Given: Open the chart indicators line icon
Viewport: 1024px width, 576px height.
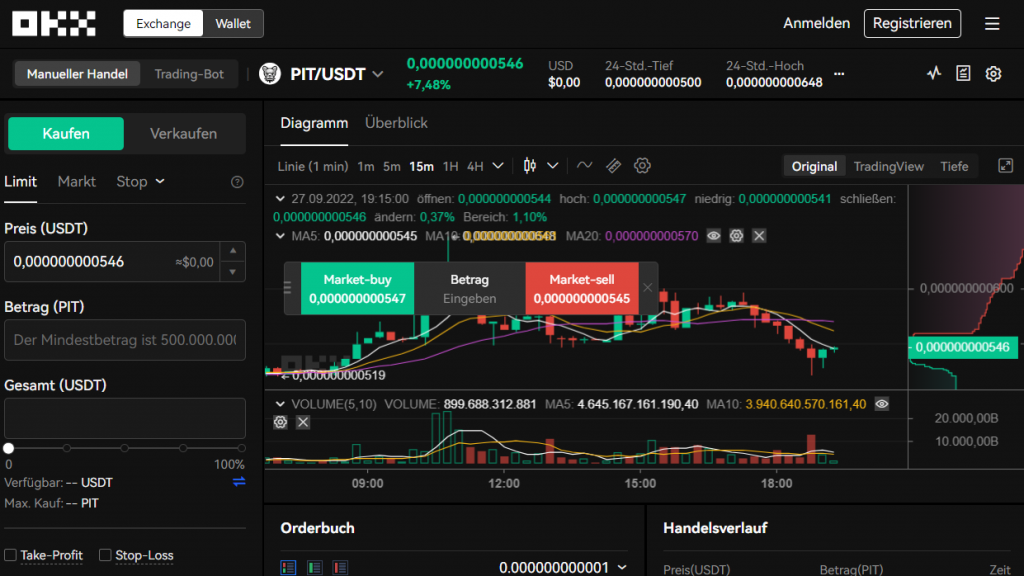Looking at the screenshot, I should [585, 166].
